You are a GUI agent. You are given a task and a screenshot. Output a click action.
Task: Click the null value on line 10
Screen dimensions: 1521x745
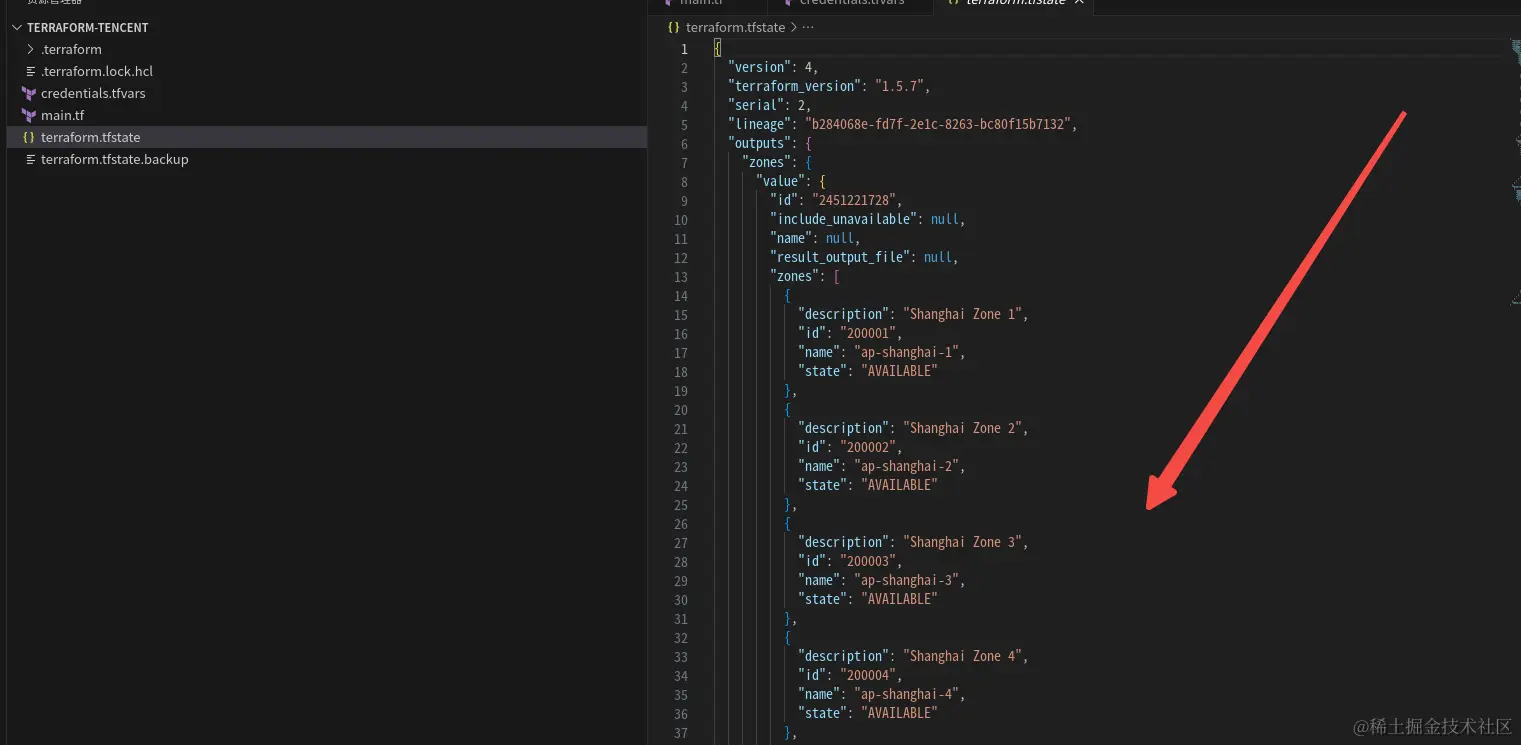(945, 219)
